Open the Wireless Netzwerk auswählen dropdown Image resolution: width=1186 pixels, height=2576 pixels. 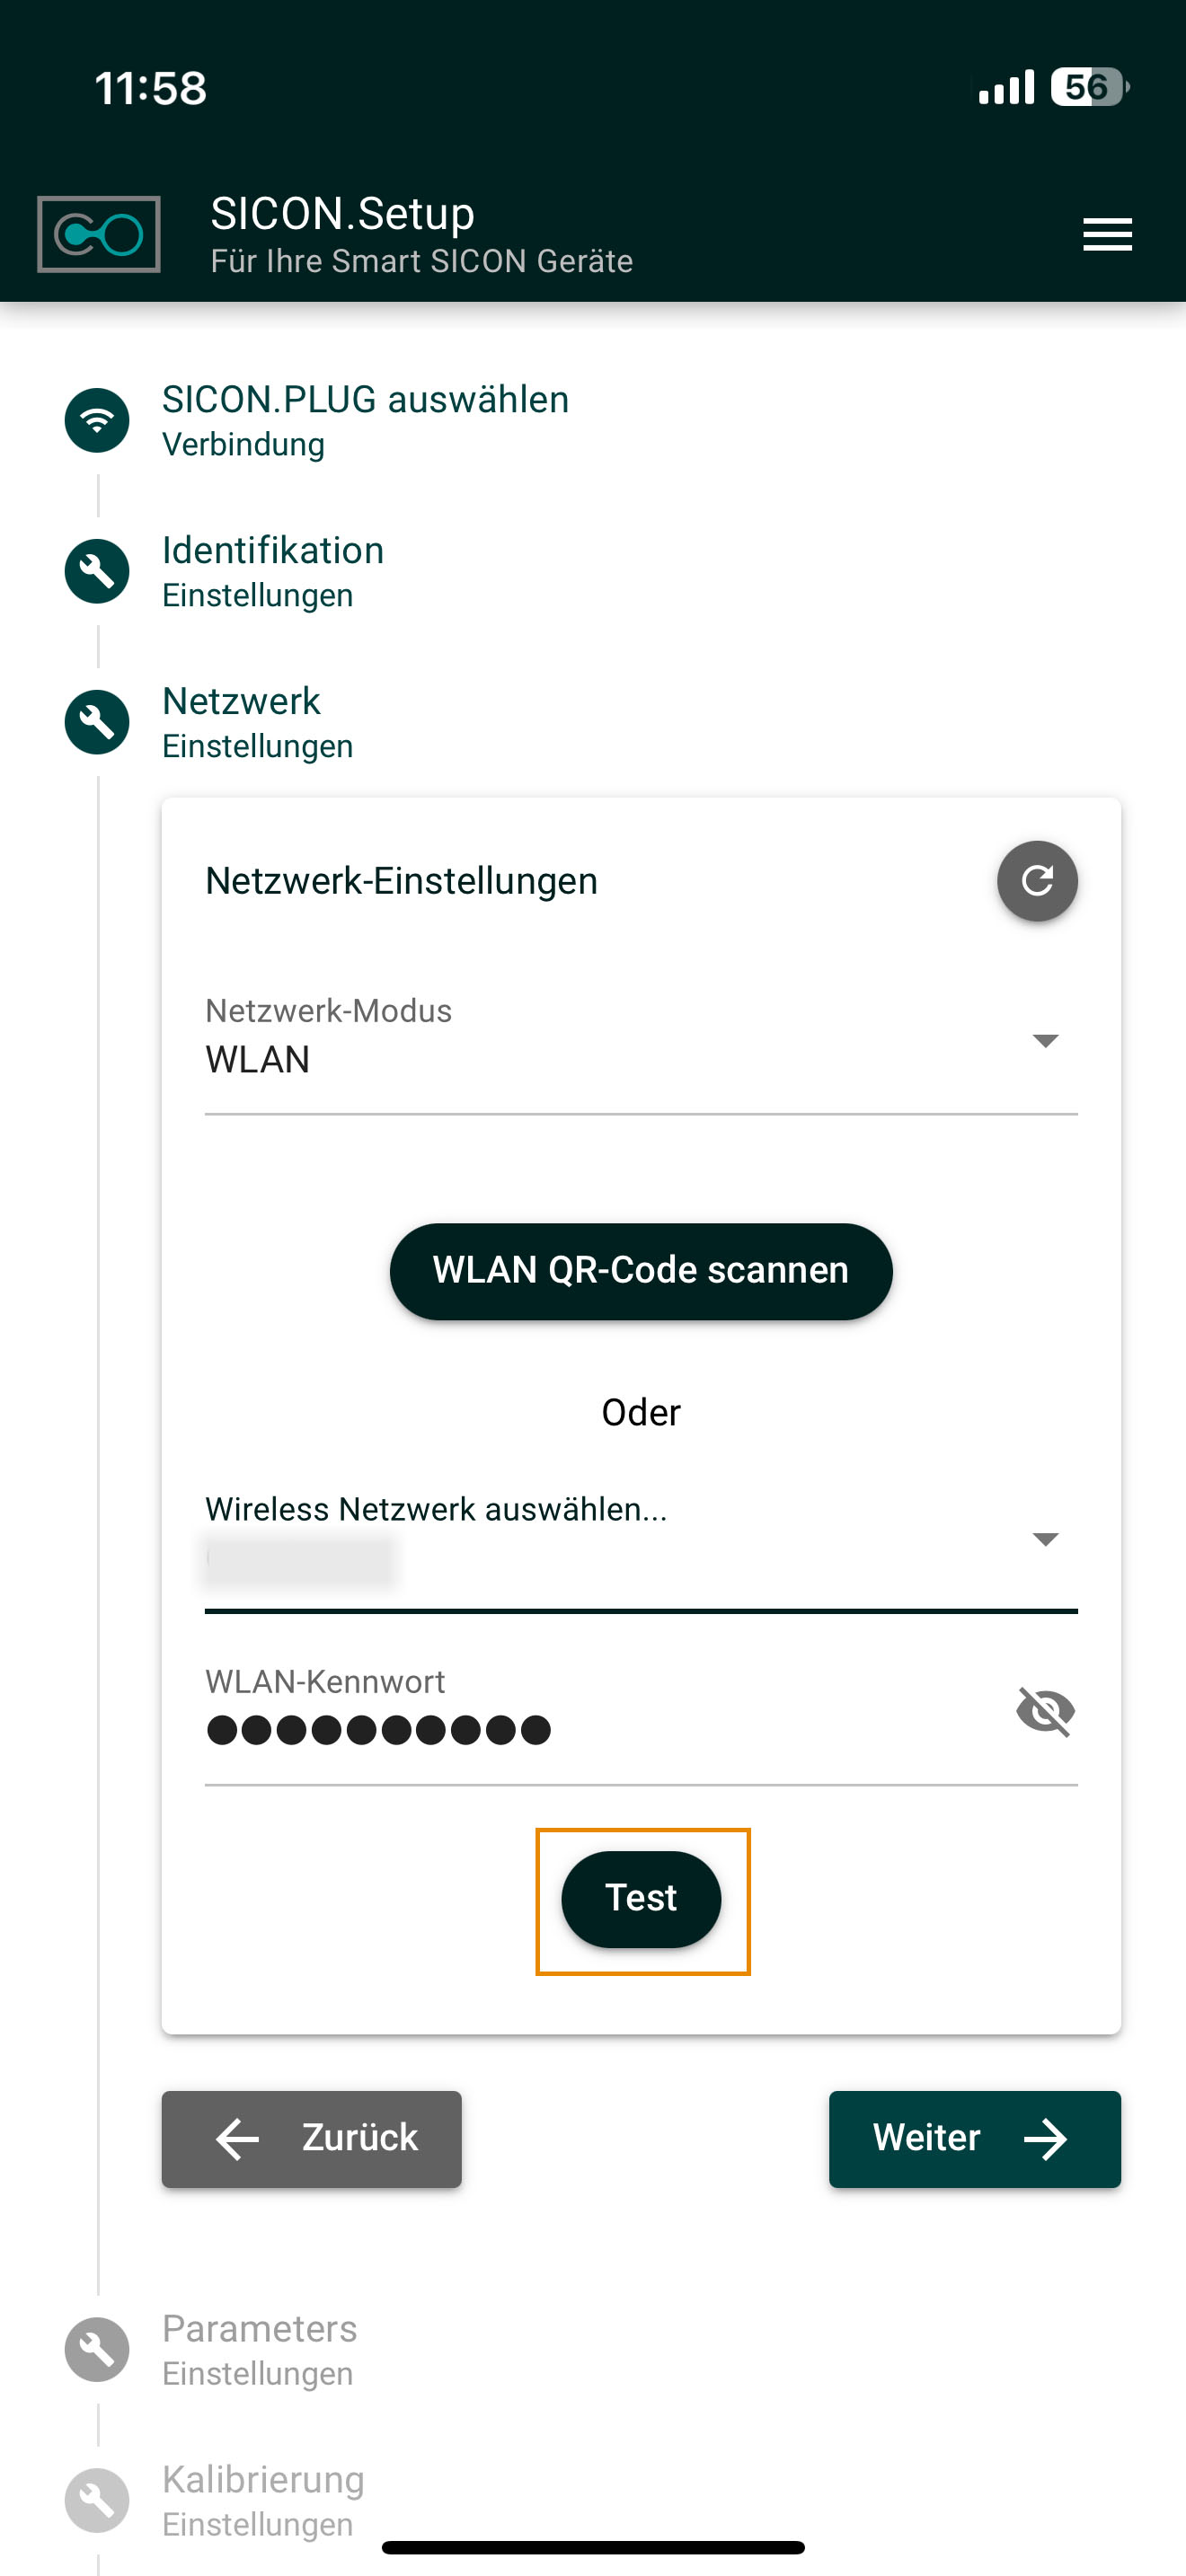[x=641, y=1546]
